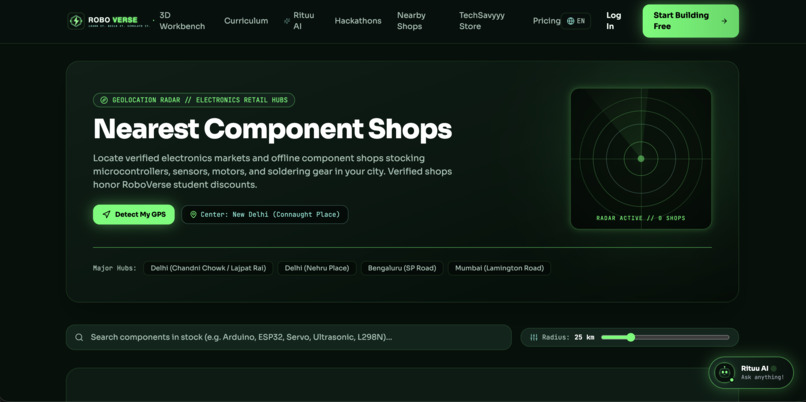Open the Rituu AI Ask anything chat widget
The image size is (806, 402).
[x=751, y=373]
